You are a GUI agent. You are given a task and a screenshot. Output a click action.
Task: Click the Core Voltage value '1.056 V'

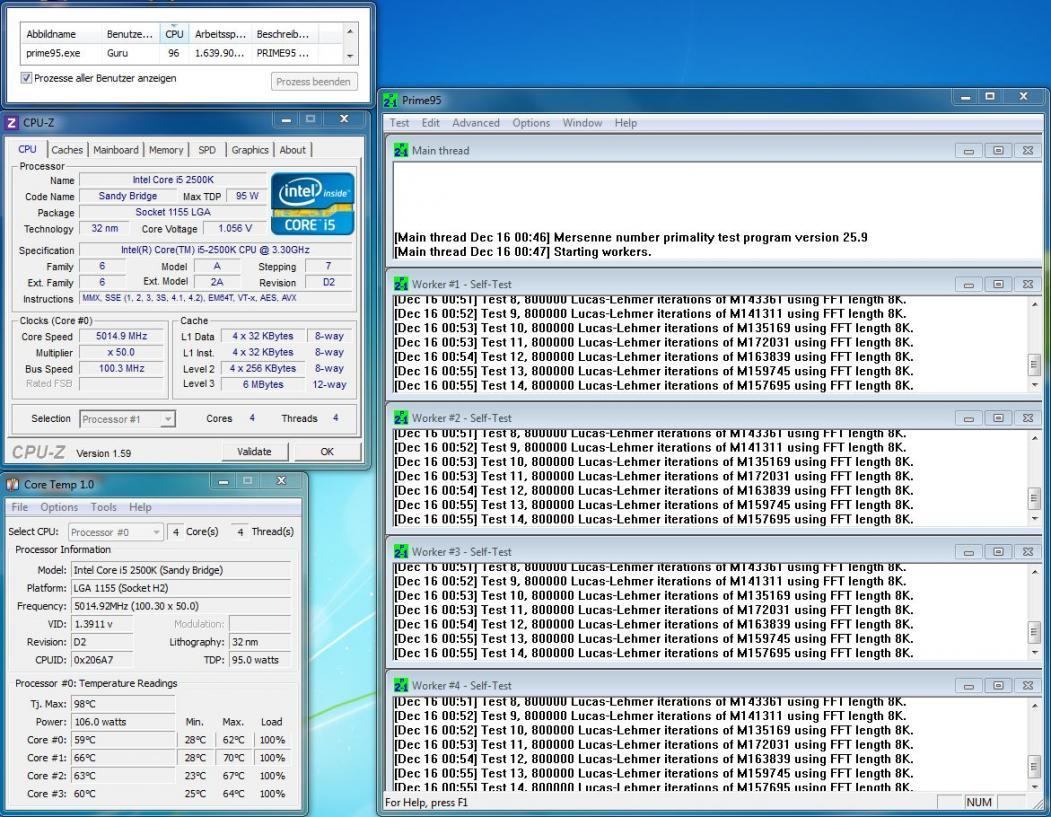click(x=235, y=229)
